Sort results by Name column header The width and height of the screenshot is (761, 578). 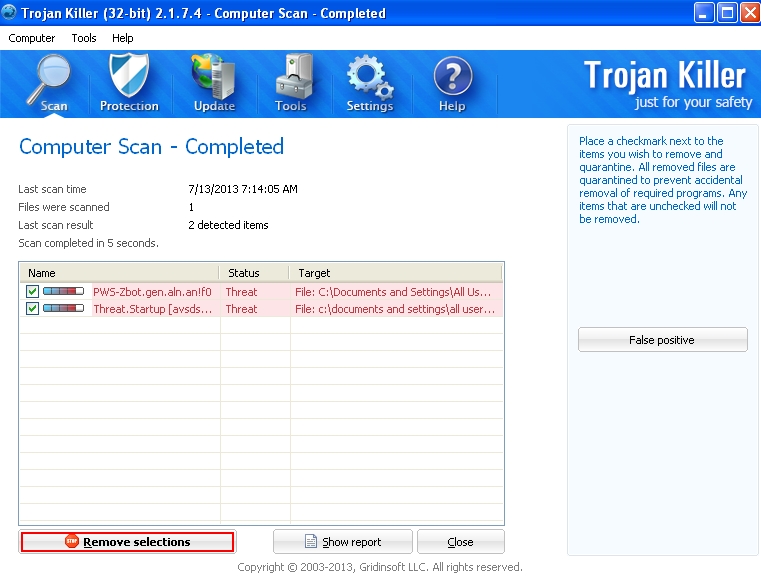(118, 273)
